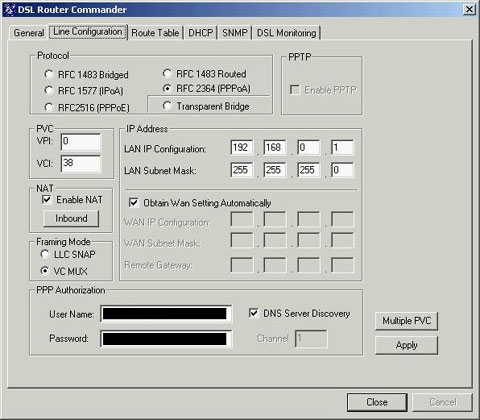This screenshot has height=420, width=480.
Task: Select LLC SNAP framing mode
Action: coord(45,254)
